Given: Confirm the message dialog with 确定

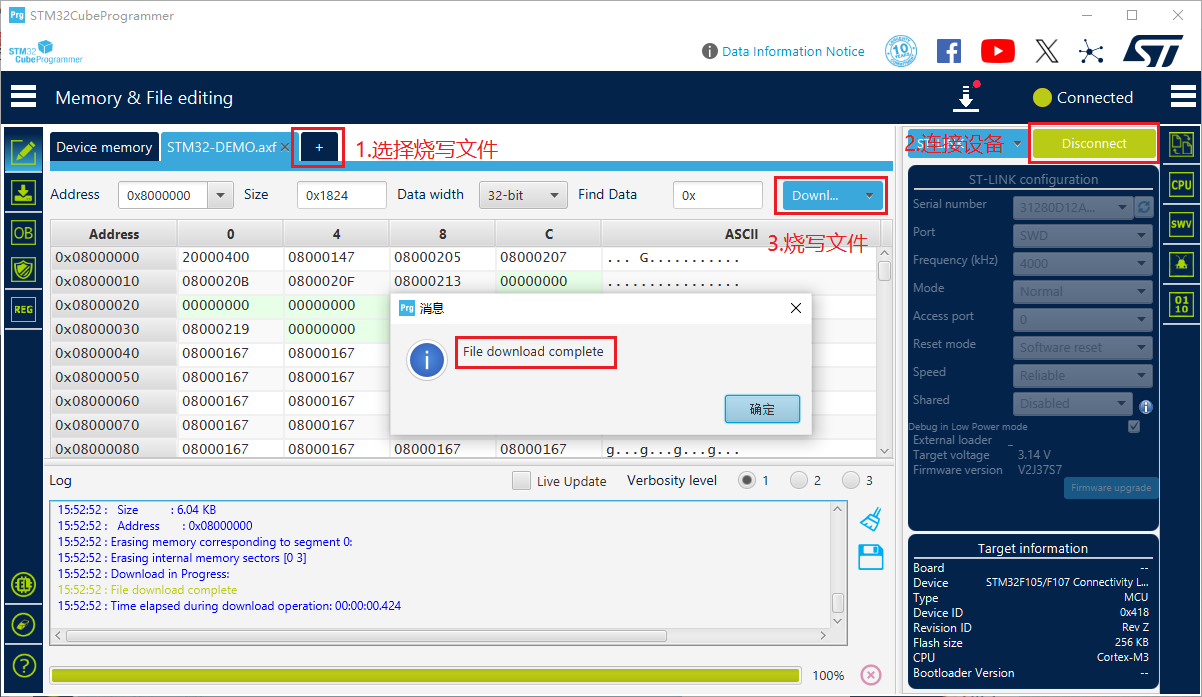Looking at the screenshot, I should coord(762,409).
